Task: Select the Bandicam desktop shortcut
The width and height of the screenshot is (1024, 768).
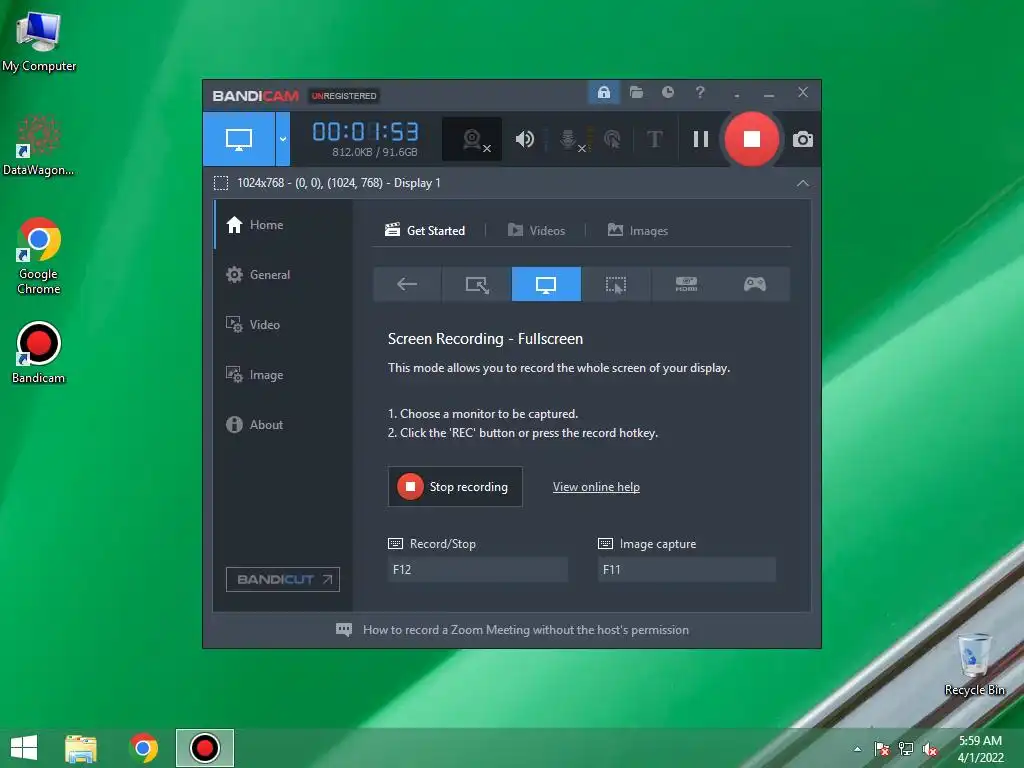Action: tap(39, 353)
